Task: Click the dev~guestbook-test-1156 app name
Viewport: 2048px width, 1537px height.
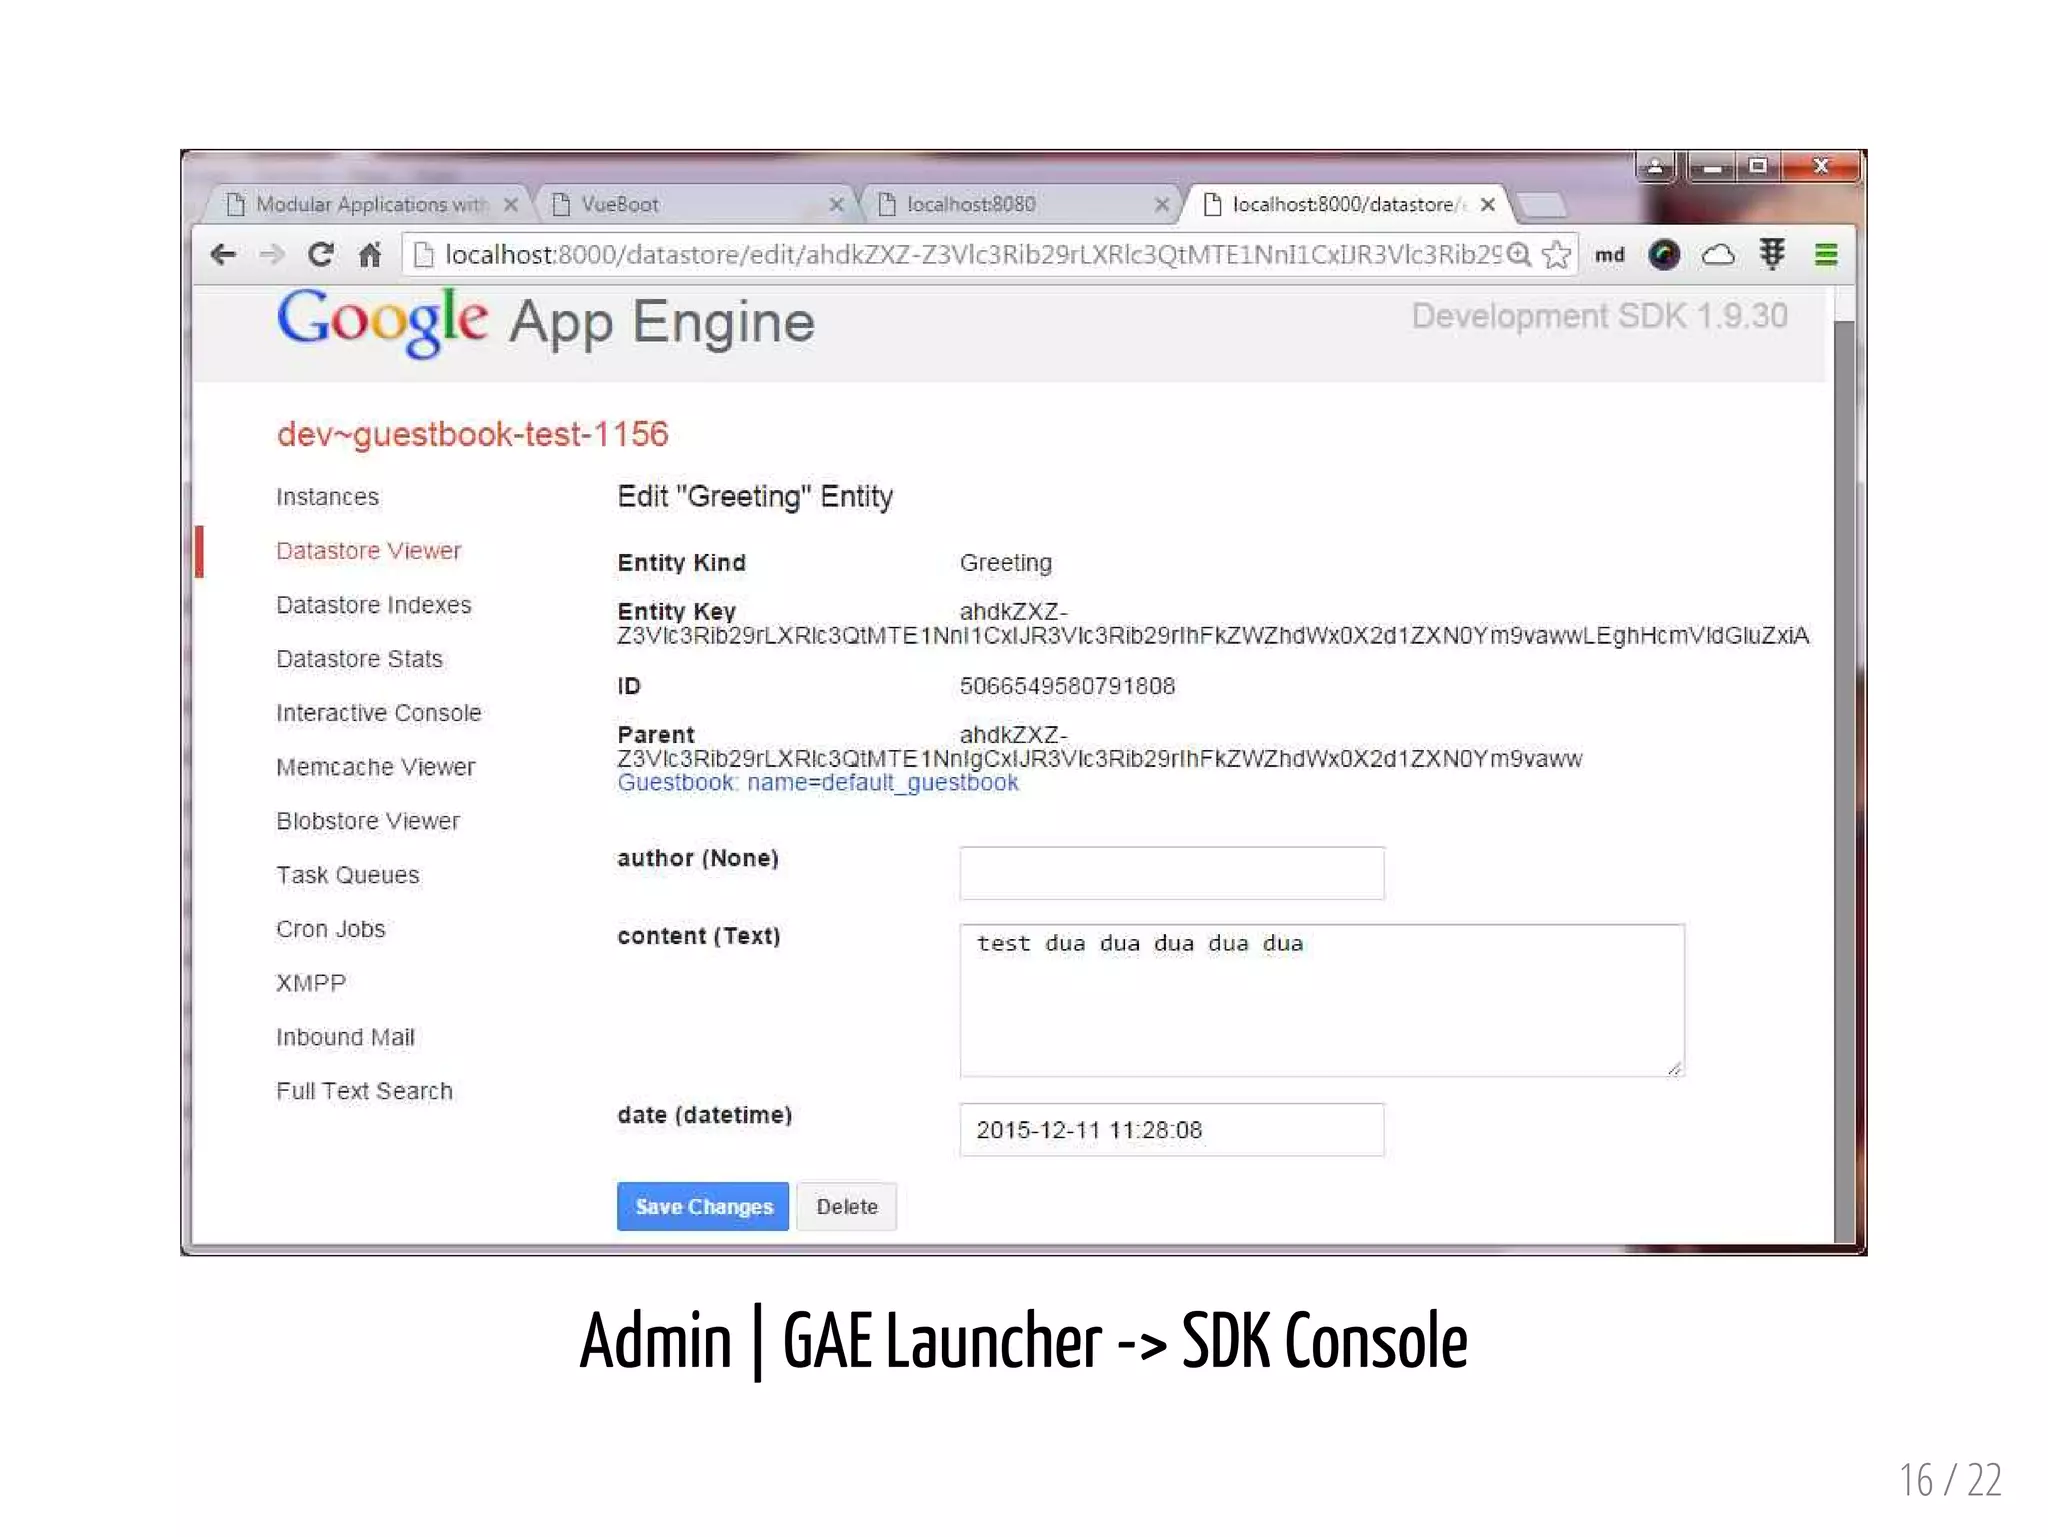Action: pyautogui.click(x=472, y=435)
